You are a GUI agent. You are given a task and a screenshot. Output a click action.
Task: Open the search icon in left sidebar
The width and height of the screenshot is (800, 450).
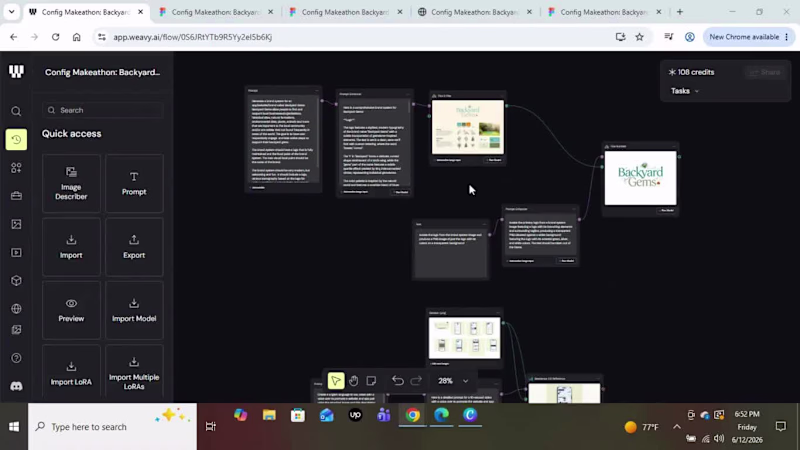click(16, 111)
